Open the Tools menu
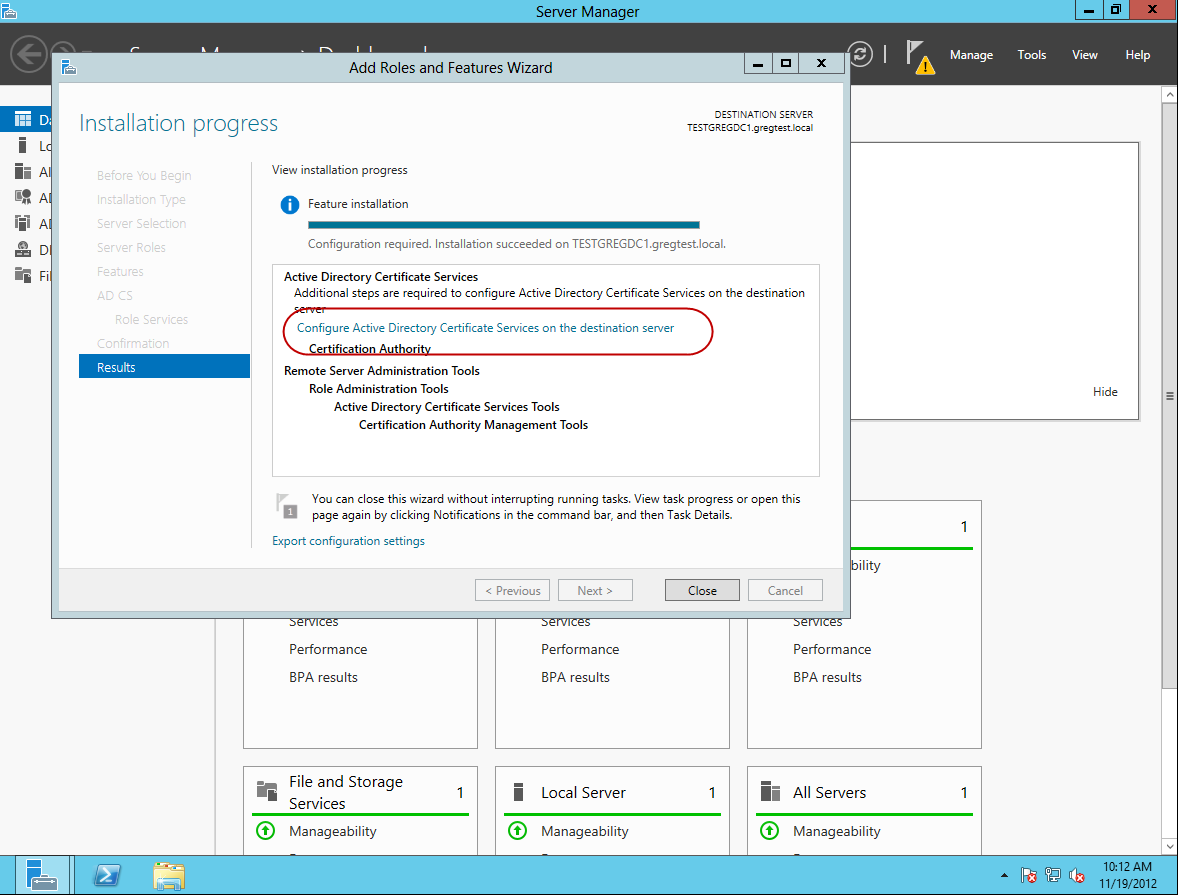 1032,55
